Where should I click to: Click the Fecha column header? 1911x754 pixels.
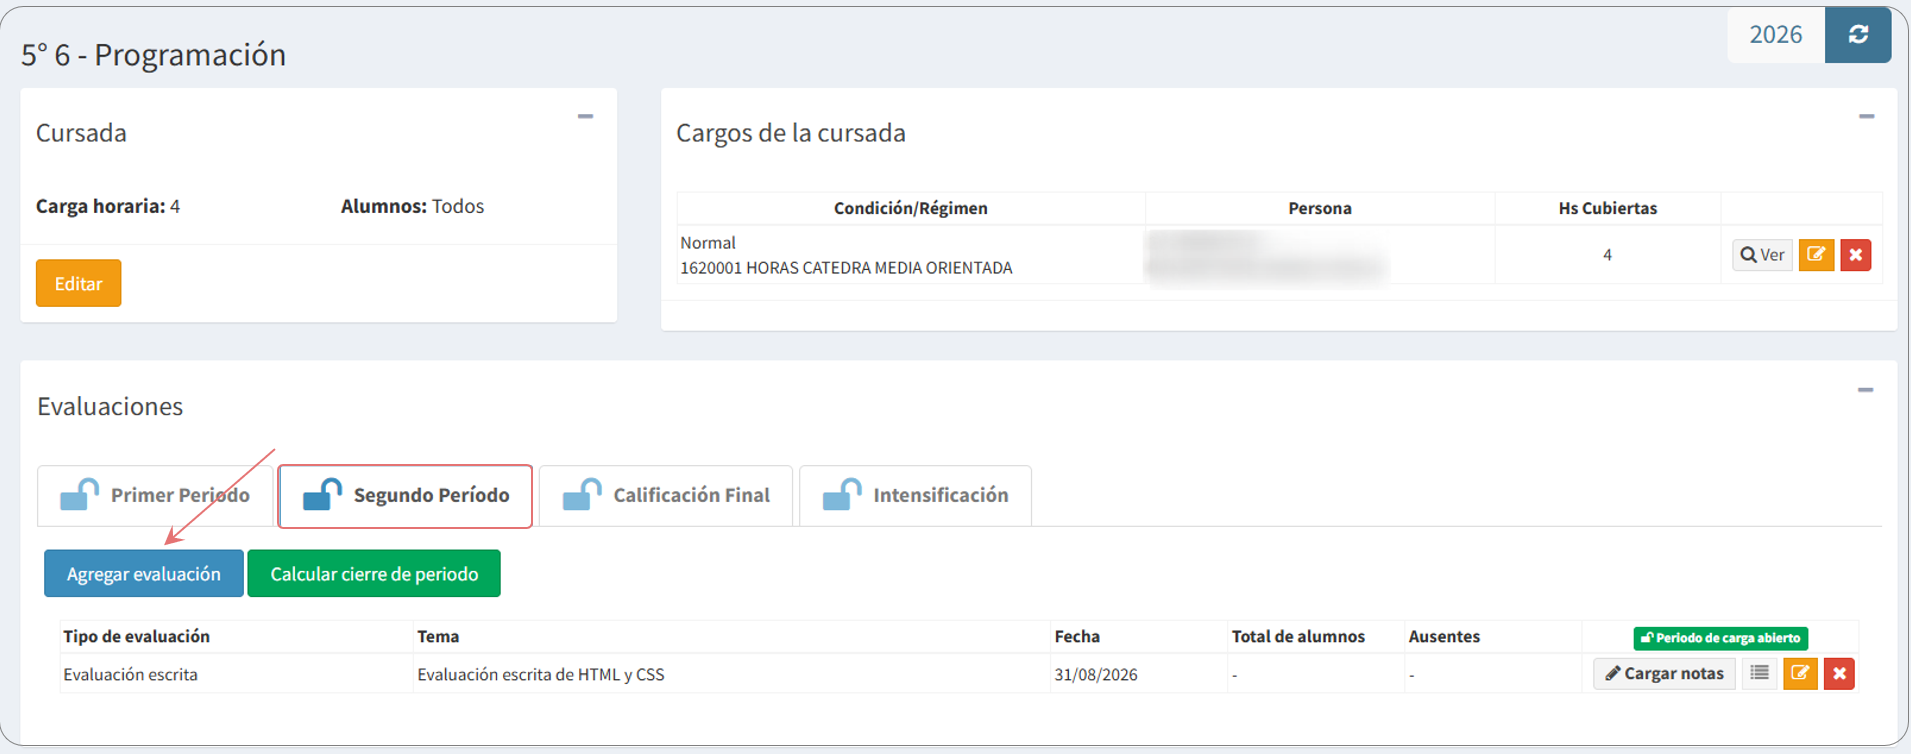[x=1077, y=637]
